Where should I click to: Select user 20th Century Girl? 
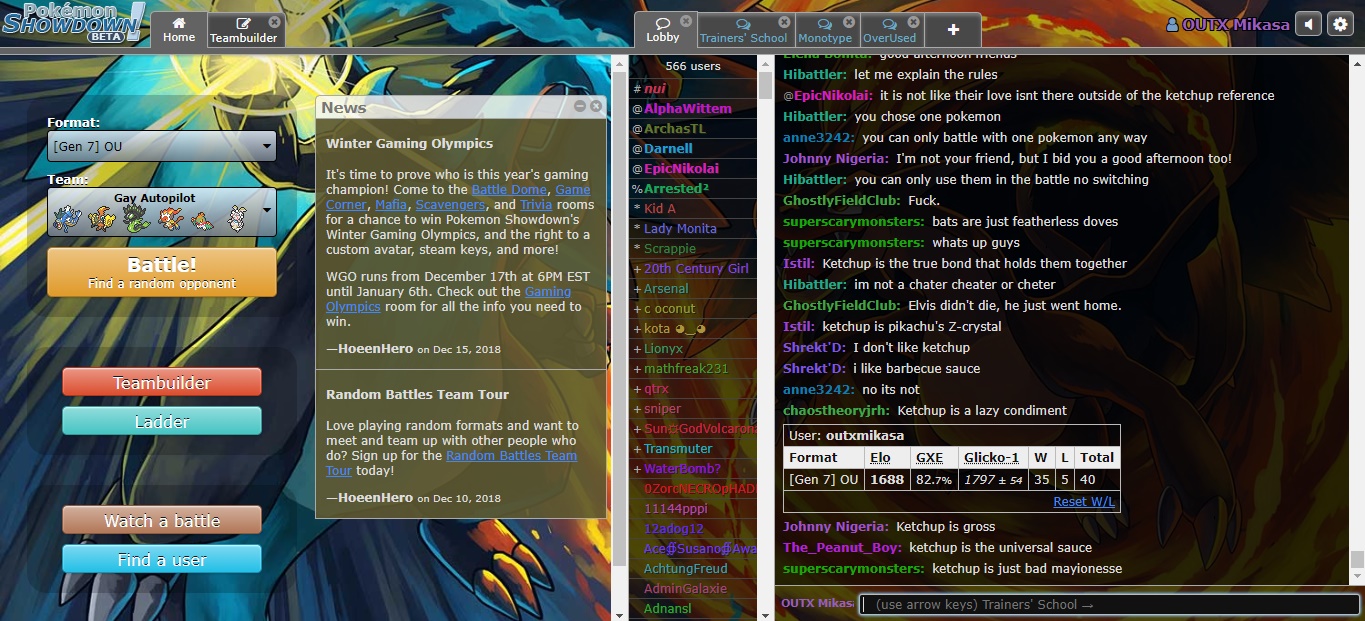[x=693, y=268]
